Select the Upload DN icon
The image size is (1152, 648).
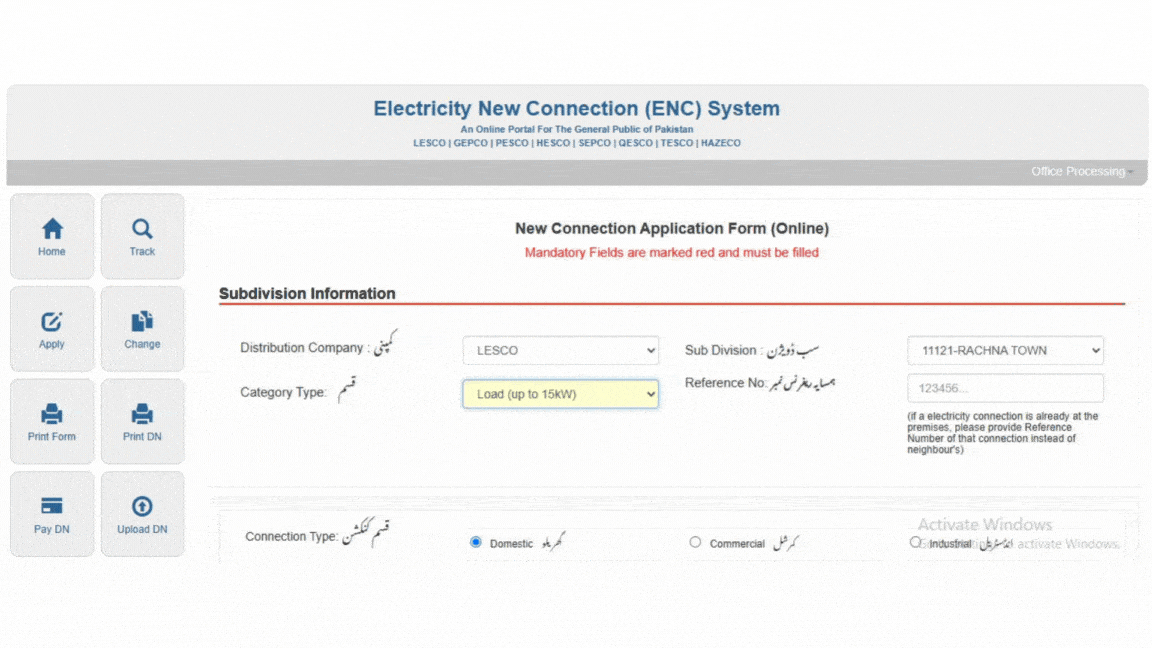pyautogui.click(x=142, y=513)
